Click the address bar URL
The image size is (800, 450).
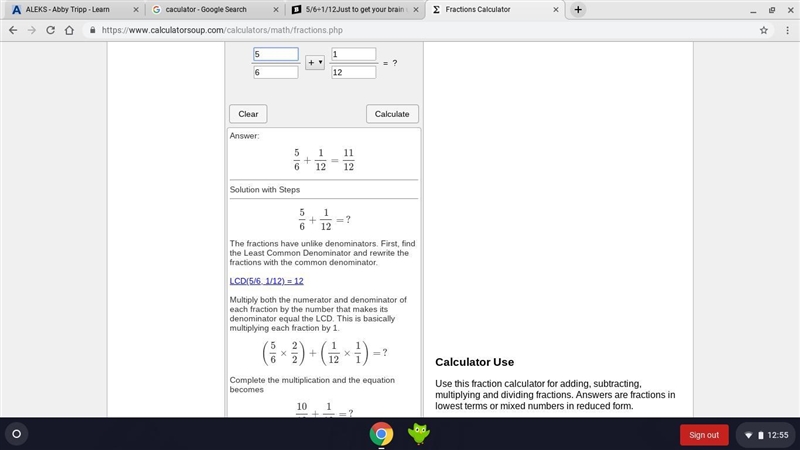pyautogui.click(x=222, y=30)
